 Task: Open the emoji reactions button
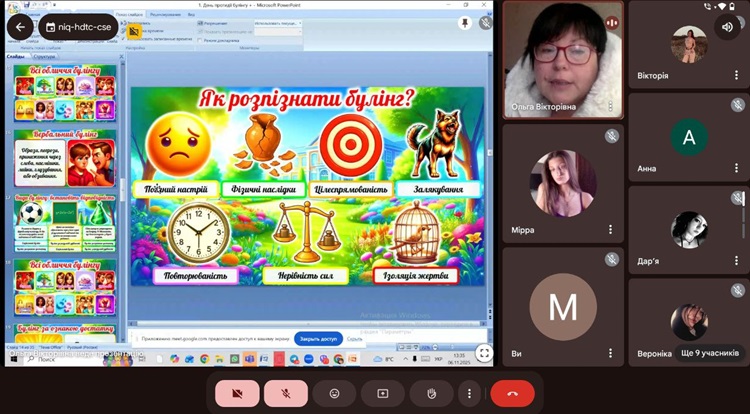pos(334,393)
